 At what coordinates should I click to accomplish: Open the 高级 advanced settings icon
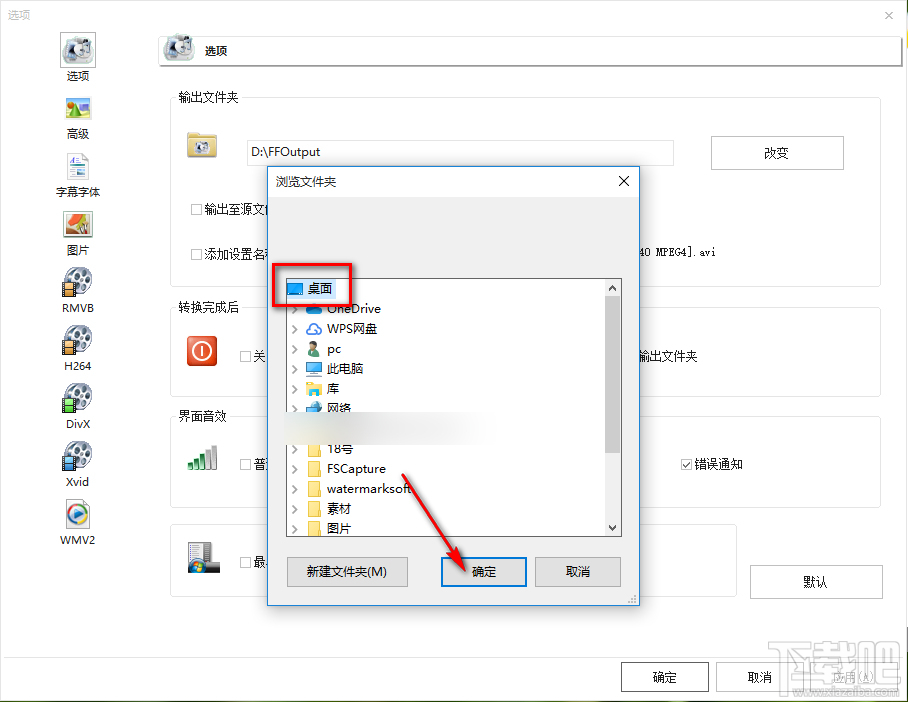click(78, 108)
